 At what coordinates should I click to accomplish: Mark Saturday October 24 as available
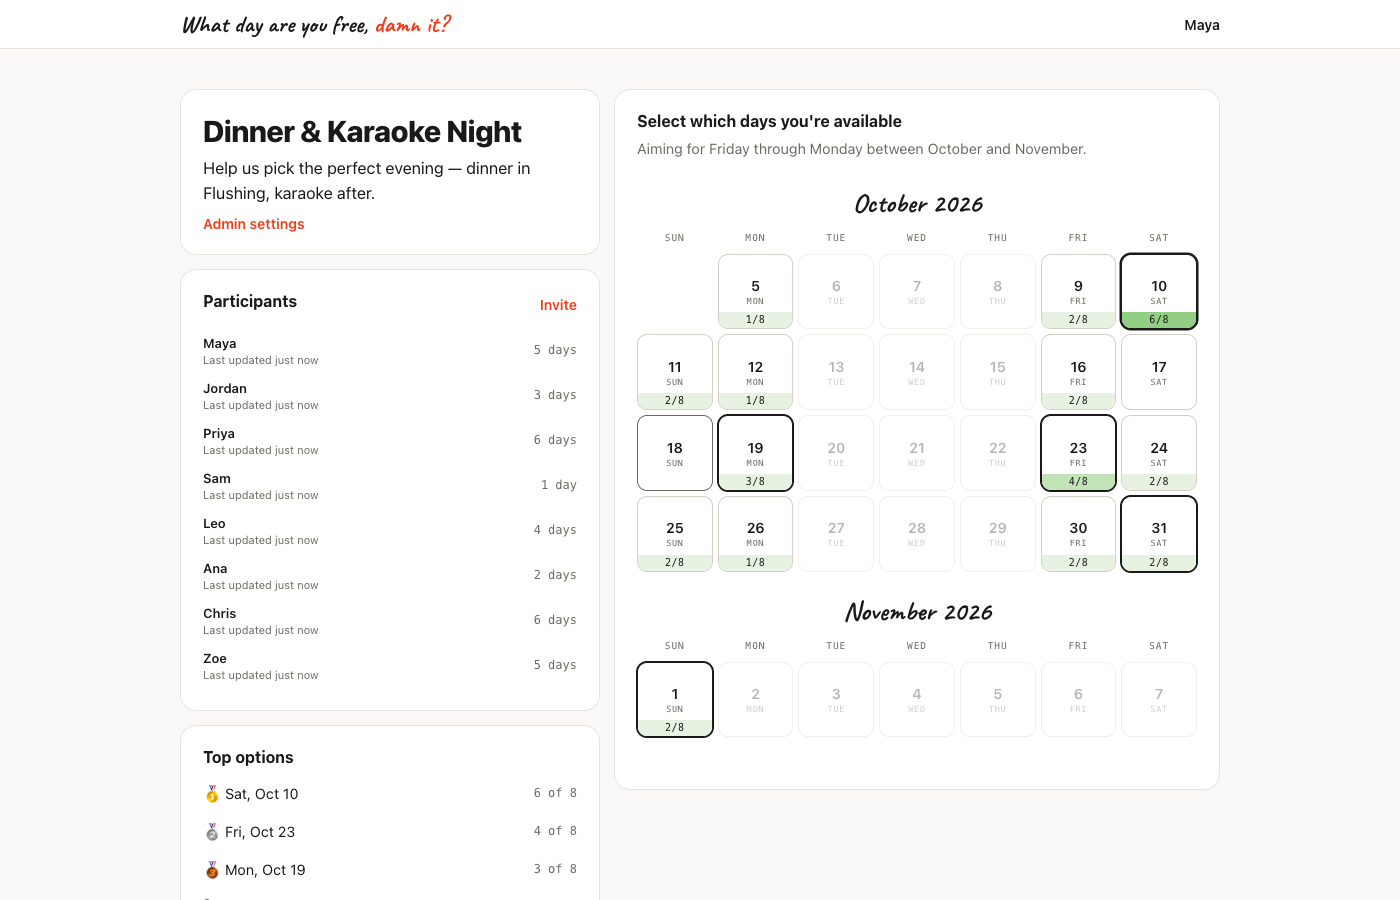click(x=1159, y=453)
